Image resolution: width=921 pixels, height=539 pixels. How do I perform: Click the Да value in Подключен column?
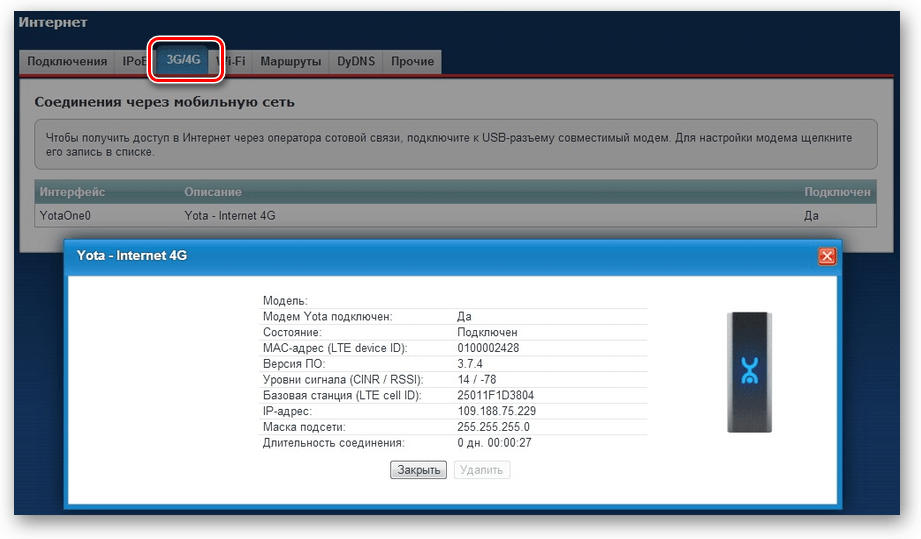click(x=811, y=215)
